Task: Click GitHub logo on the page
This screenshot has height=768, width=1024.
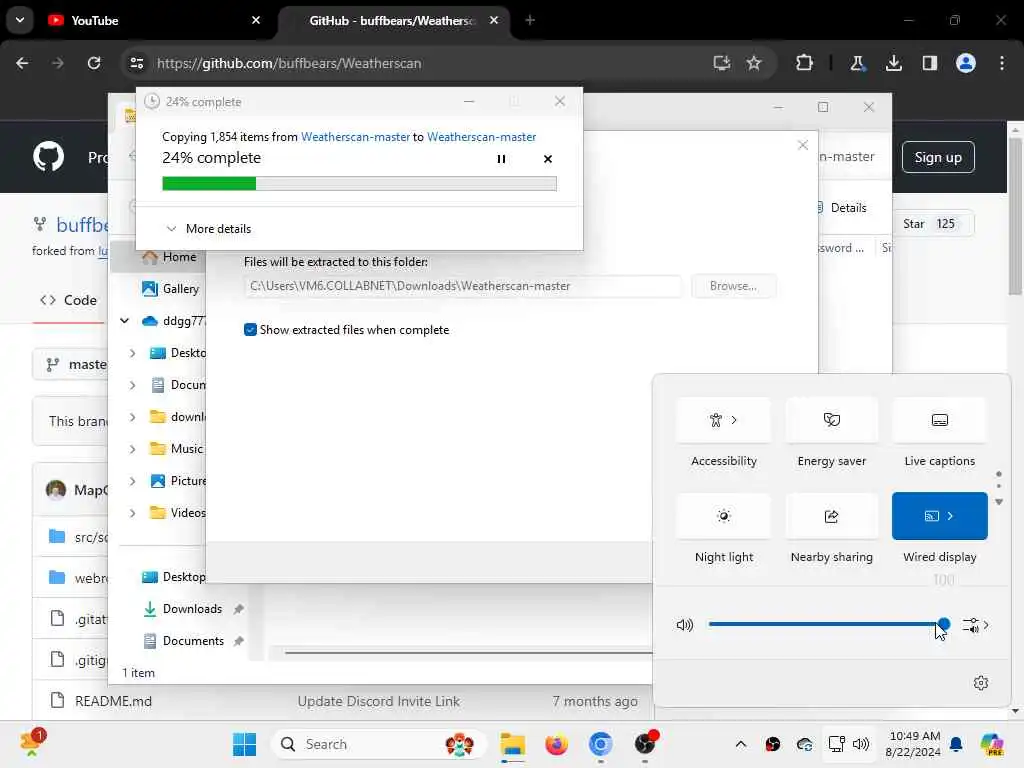Action: click(48, 157)
